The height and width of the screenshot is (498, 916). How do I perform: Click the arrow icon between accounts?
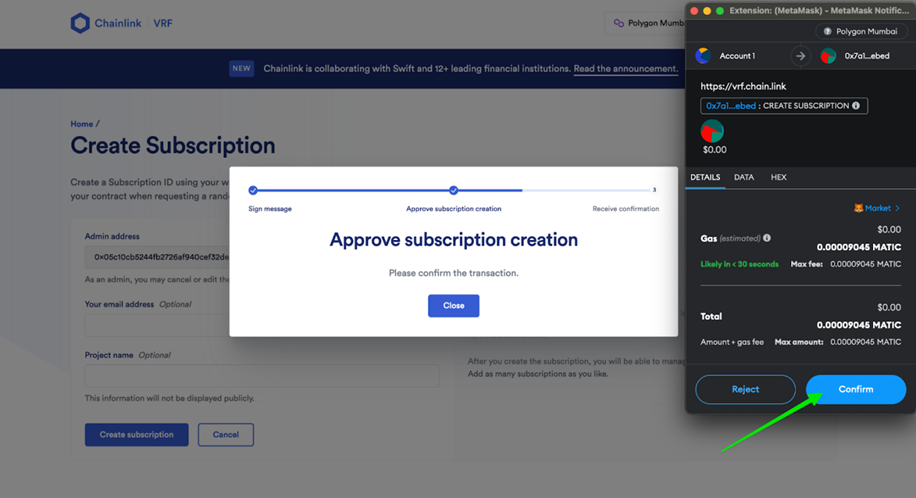[801, 56]
